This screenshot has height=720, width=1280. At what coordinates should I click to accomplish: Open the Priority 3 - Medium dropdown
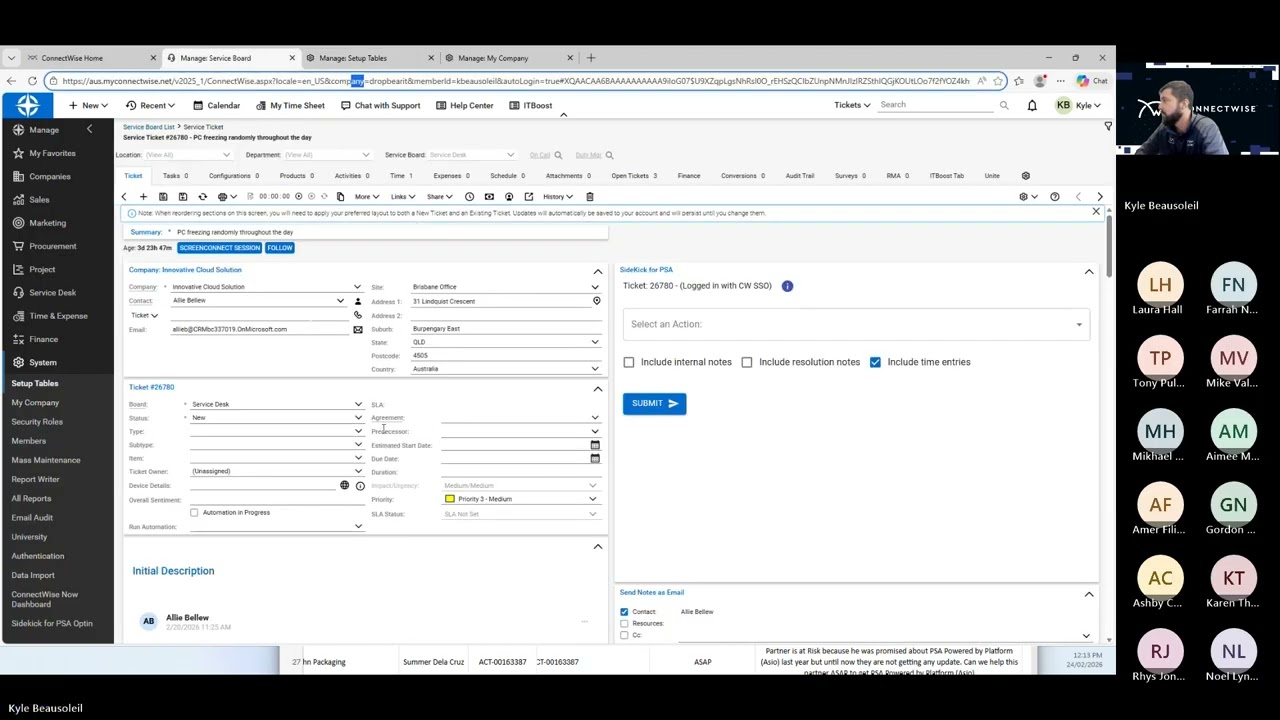tap(520, 499)
